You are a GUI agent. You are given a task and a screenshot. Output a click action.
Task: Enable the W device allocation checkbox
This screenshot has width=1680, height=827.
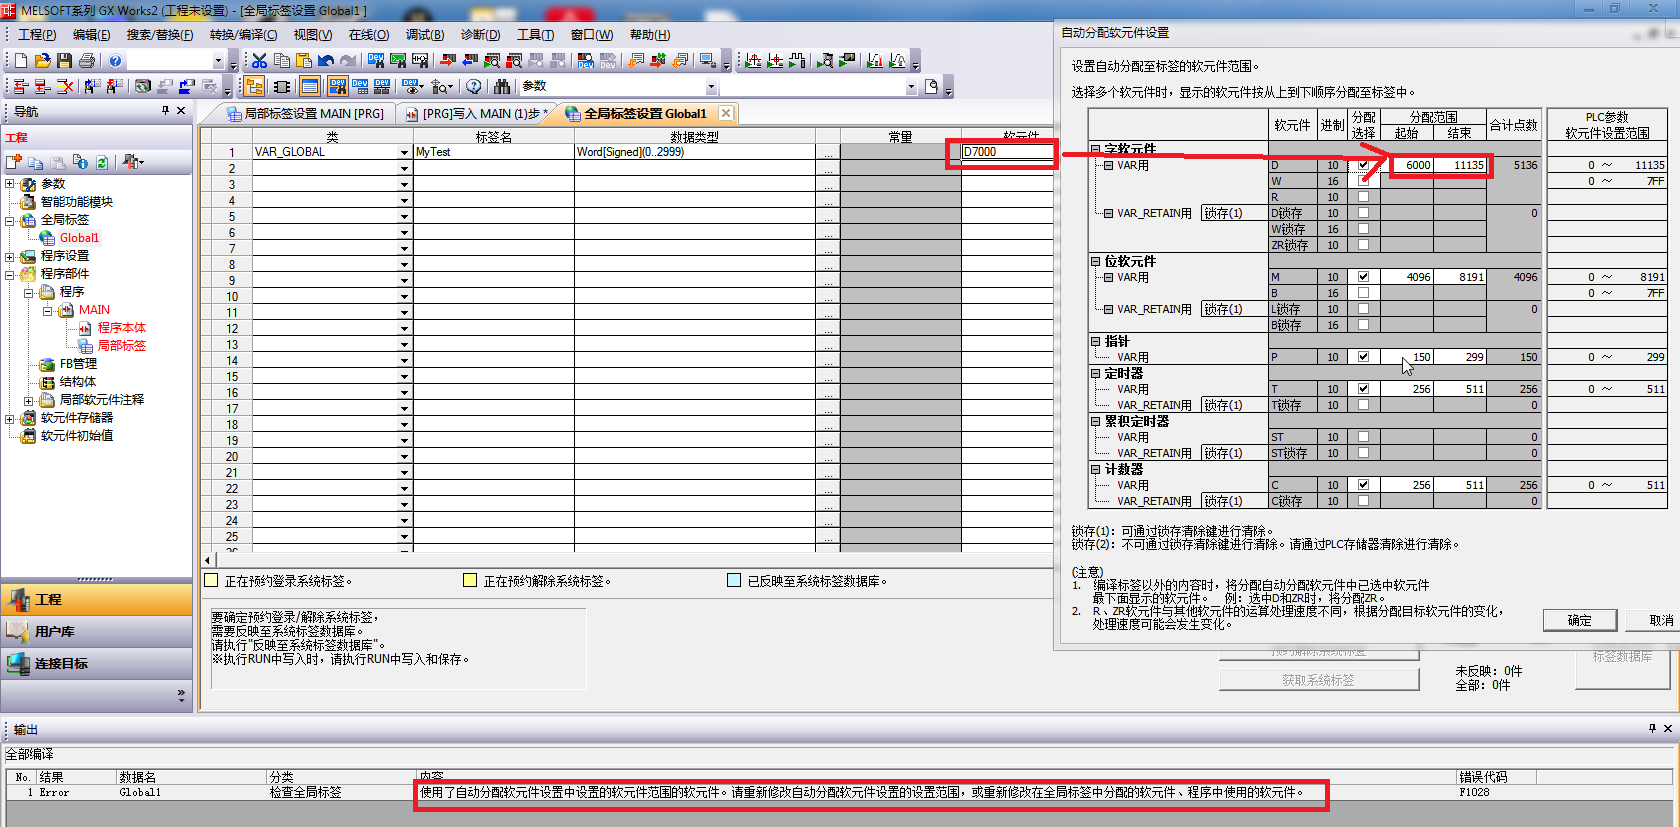point(1363,181)
